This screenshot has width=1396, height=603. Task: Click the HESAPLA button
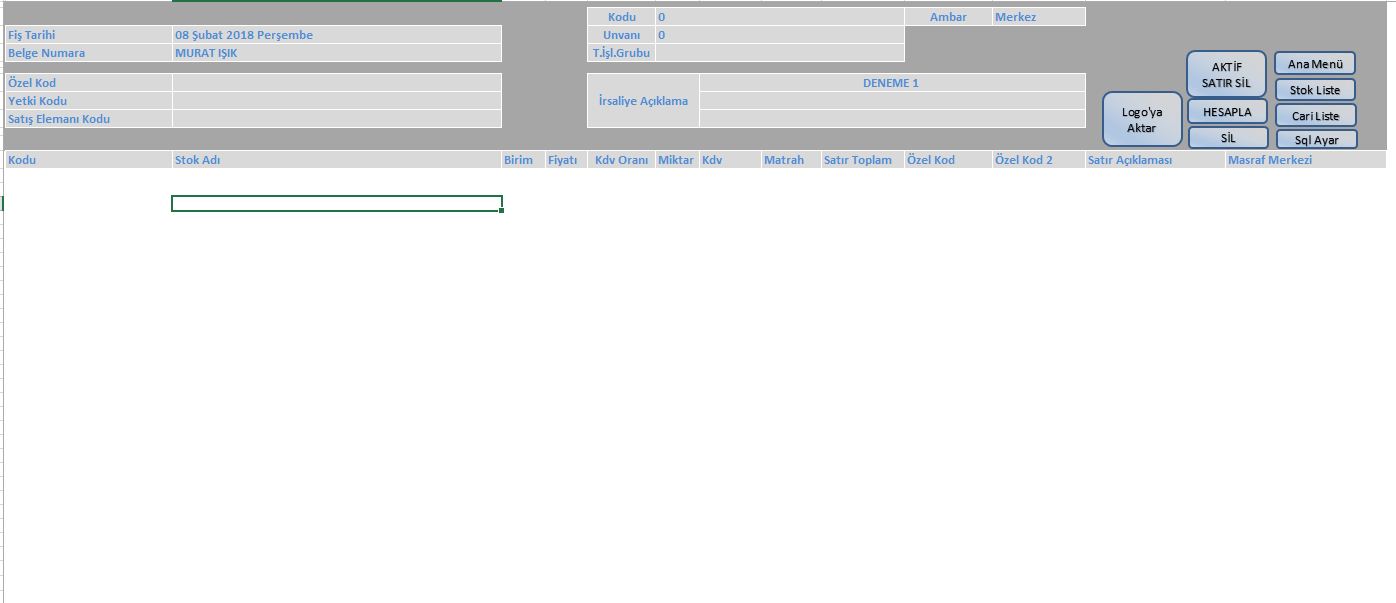1227,112
